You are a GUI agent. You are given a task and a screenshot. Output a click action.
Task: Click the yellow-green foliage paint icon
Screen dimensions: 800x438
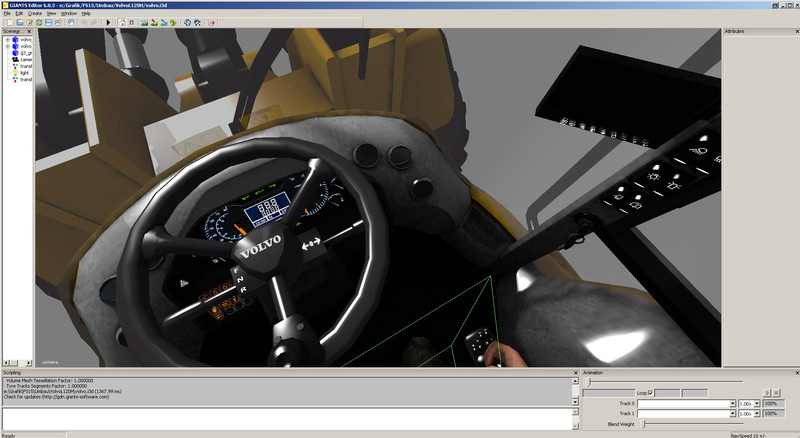coord(173,22)
